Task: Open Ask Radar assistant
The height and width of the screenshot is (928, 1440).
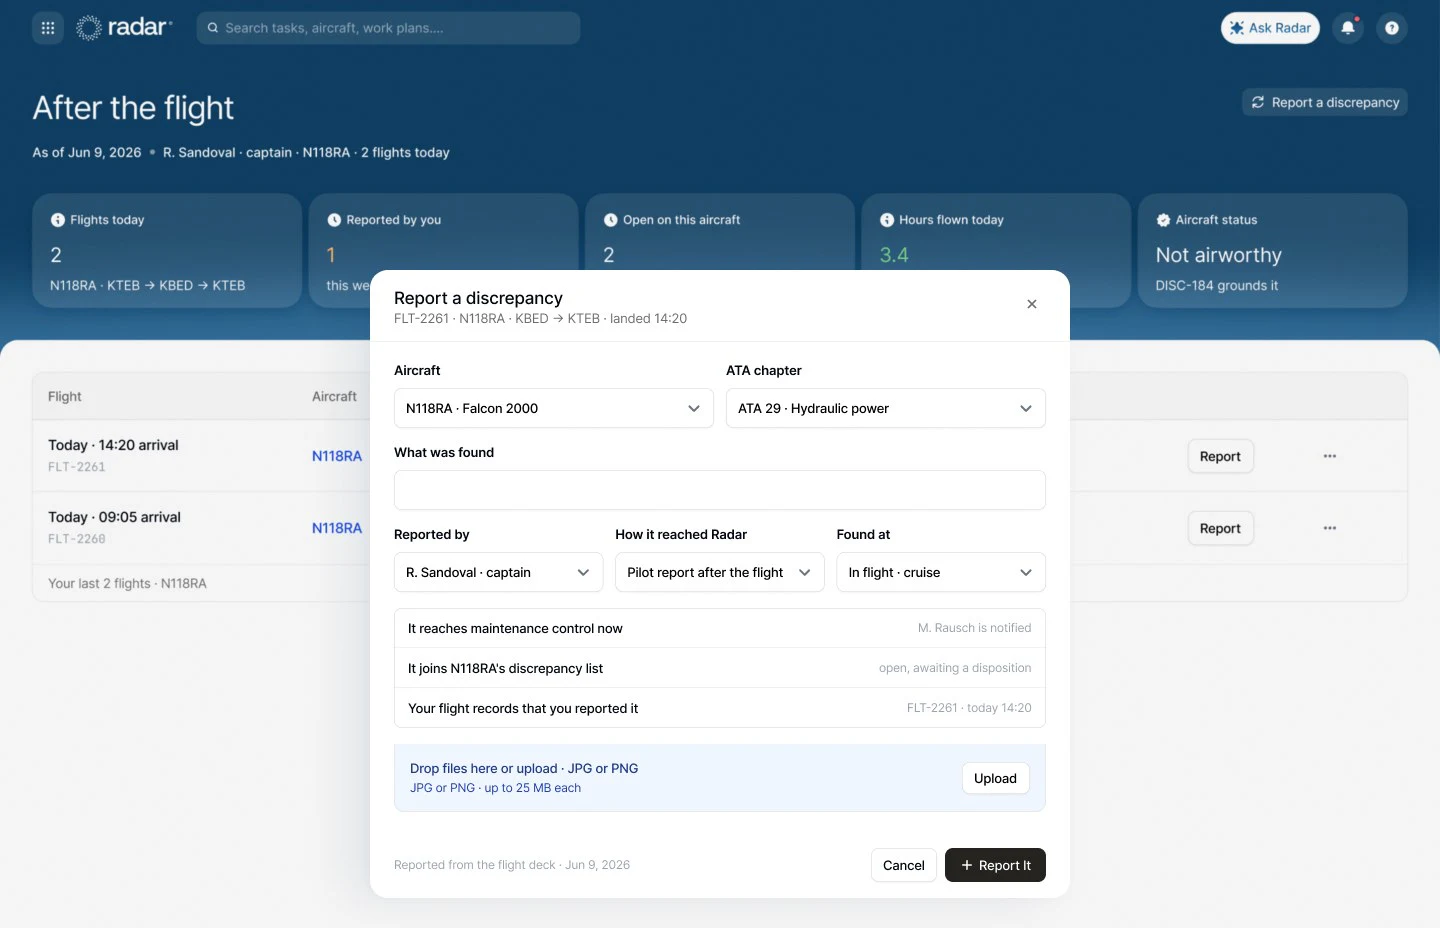Action: [x=1270, y=28]
